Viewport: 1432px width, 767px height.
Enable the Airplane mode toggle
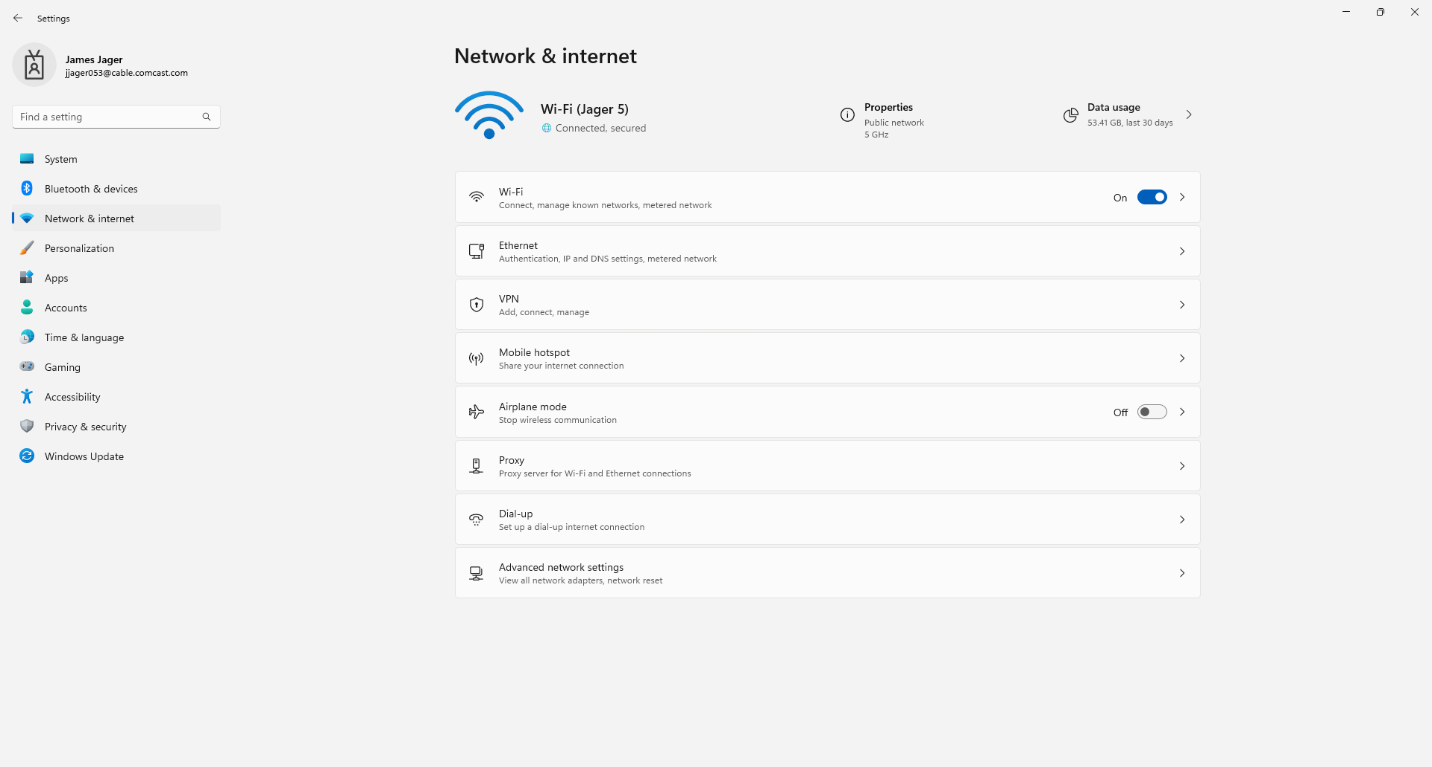coord(1152,412)
